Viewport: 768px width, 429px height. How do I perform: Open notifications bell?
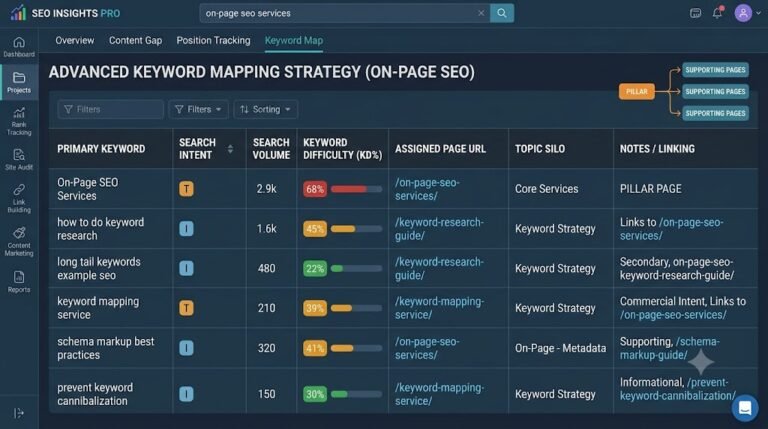pos(718,13)
